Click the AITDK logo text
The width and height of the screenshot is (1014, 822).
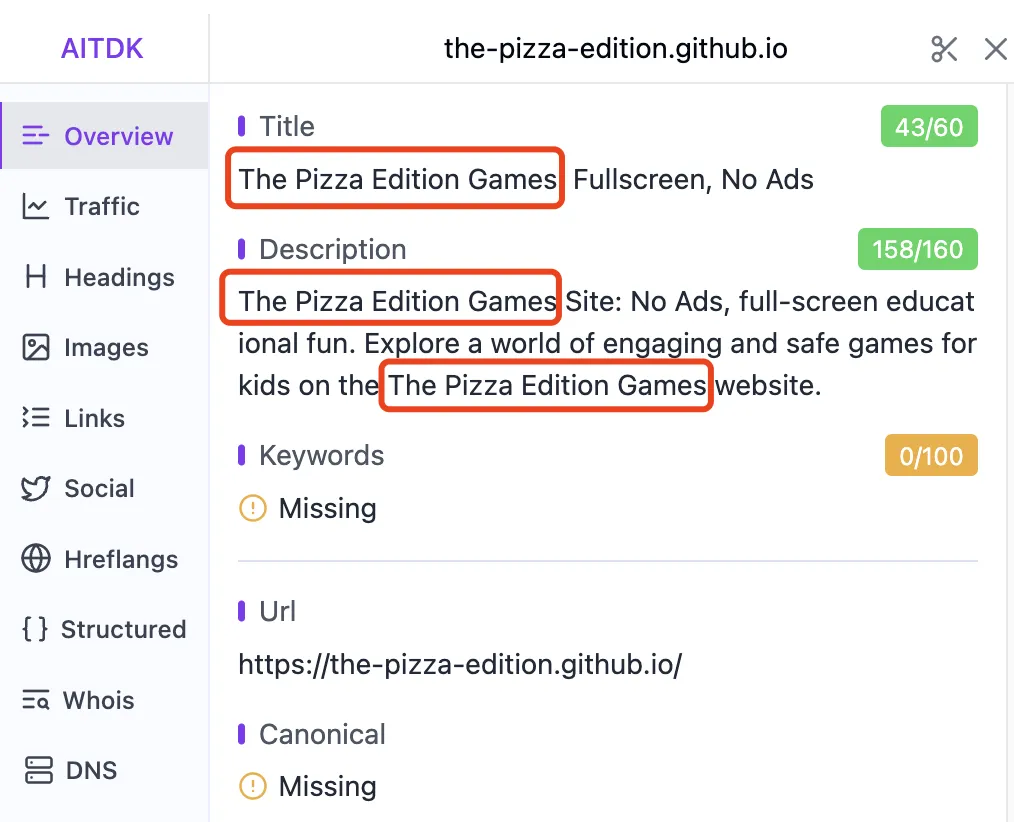coord(102,49)
